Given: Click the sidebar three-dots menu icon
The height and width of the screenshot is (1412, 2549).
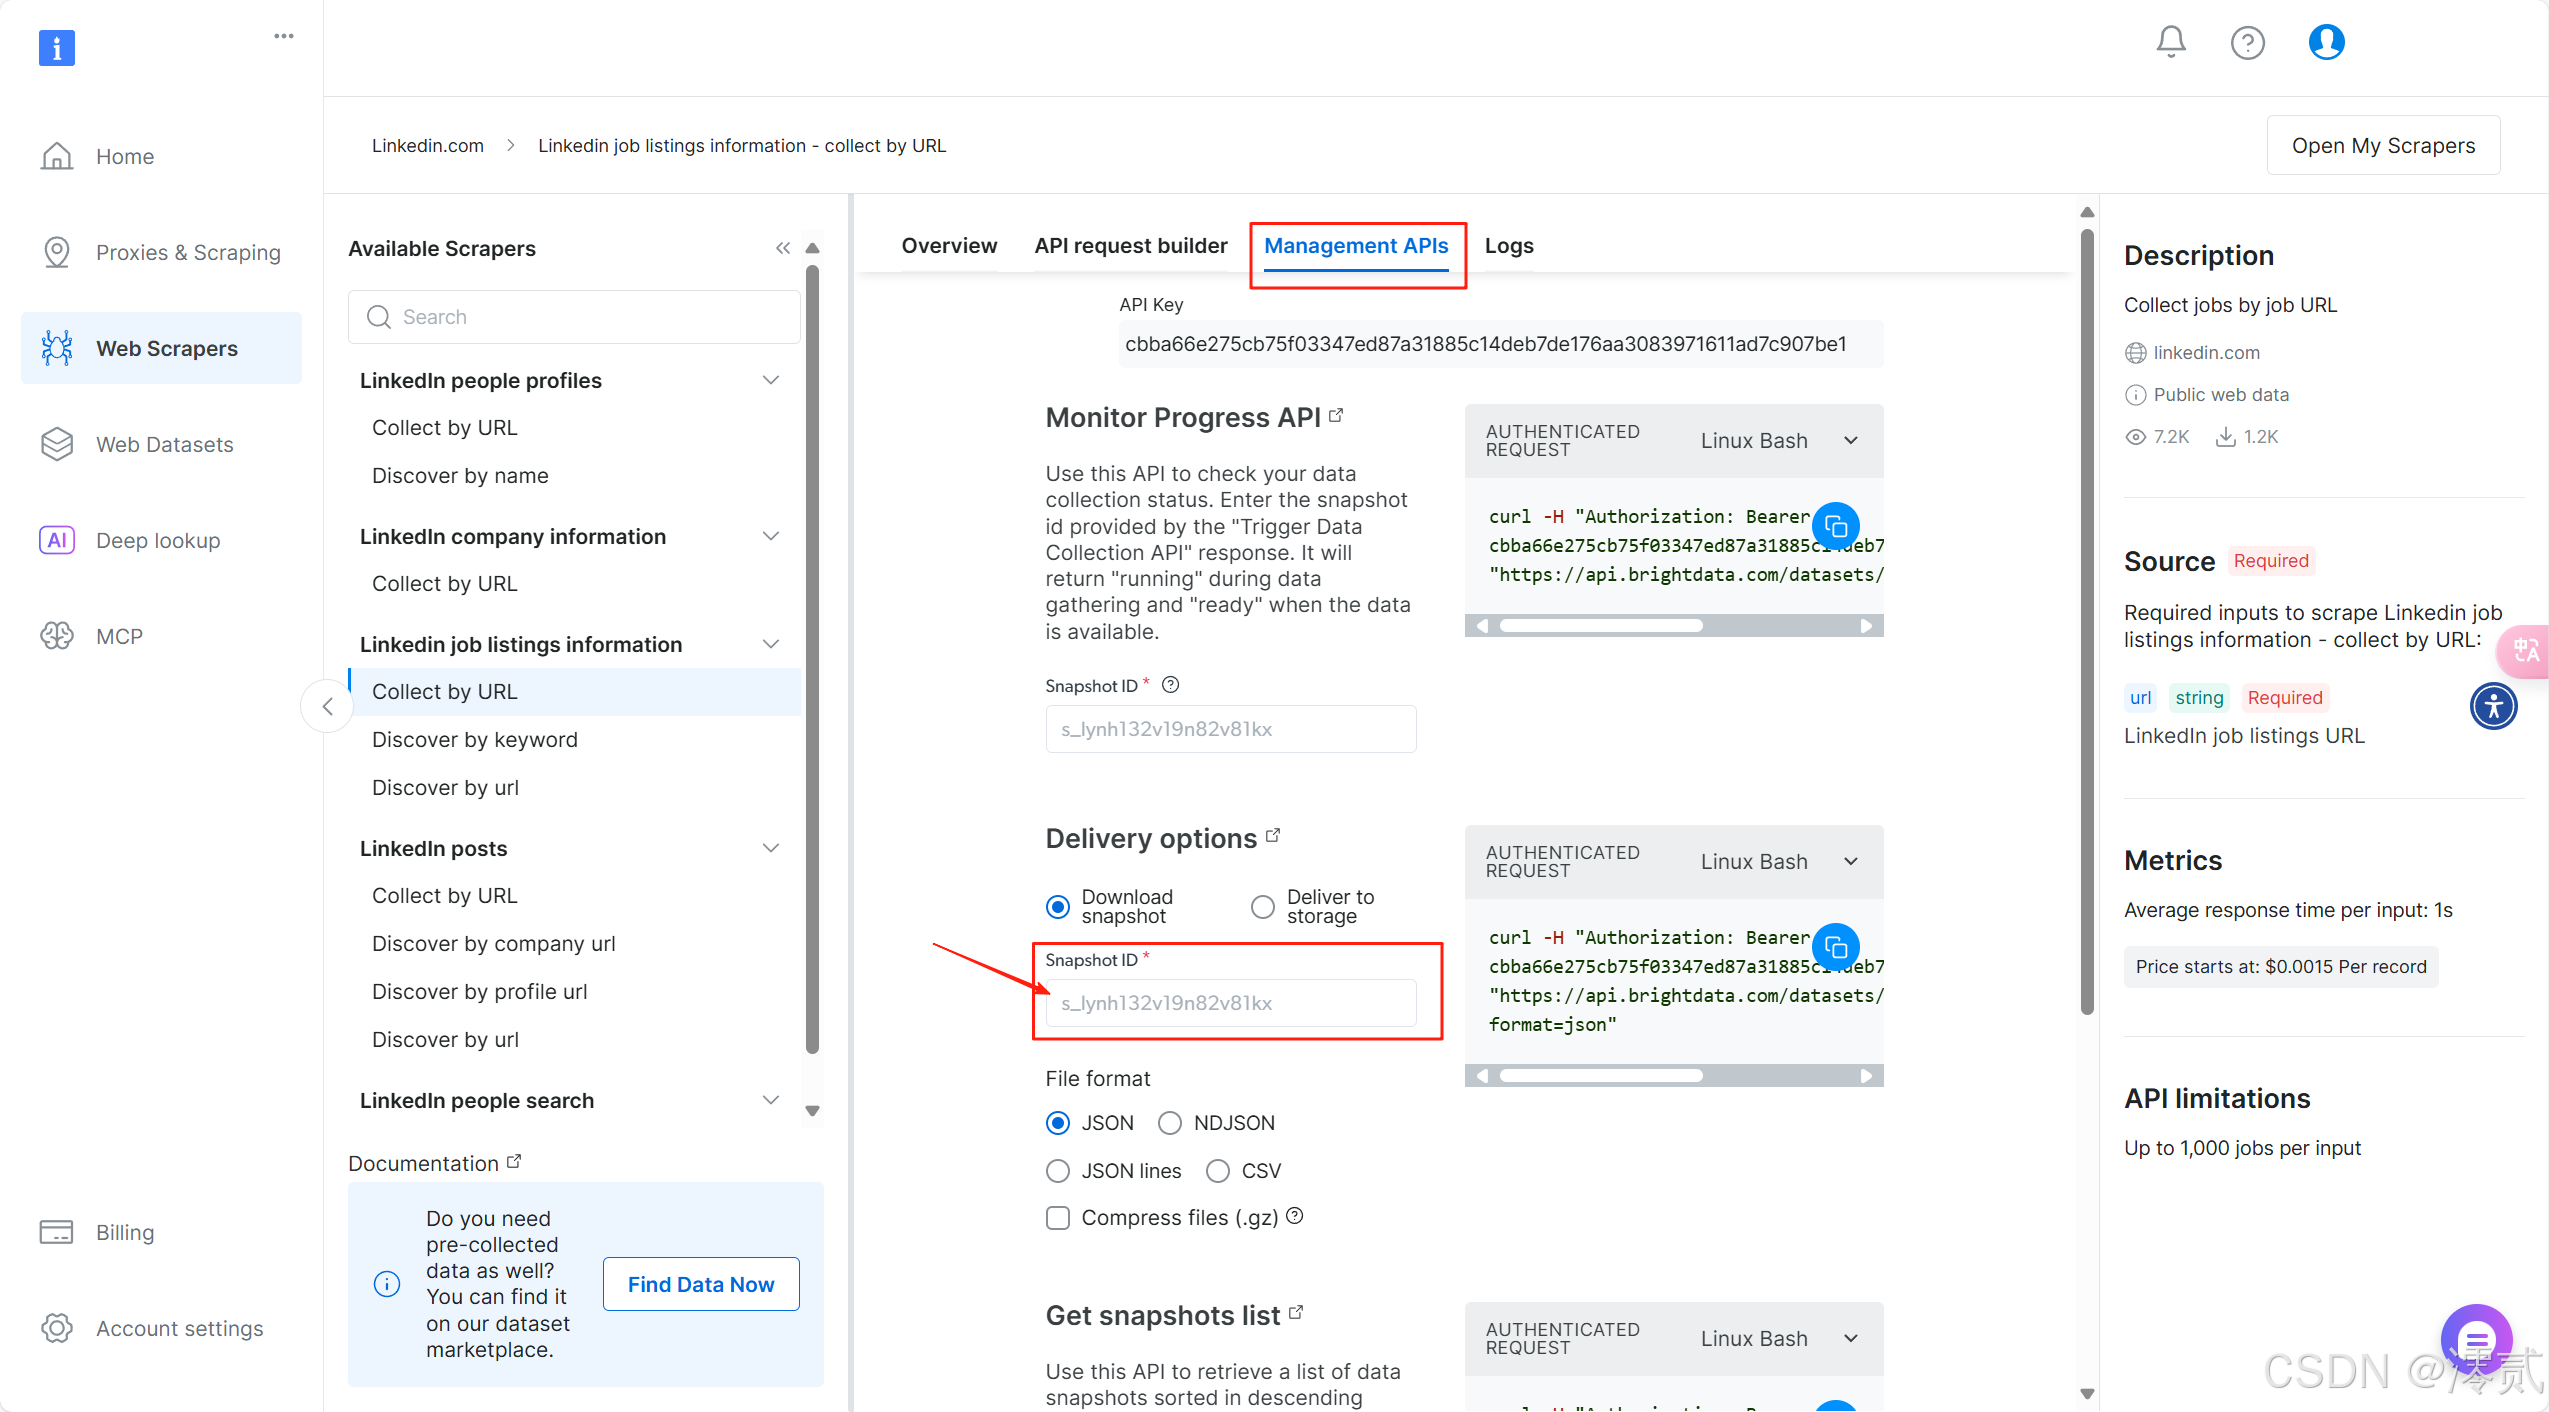Looking at the screenshot, I should [284, 36].
